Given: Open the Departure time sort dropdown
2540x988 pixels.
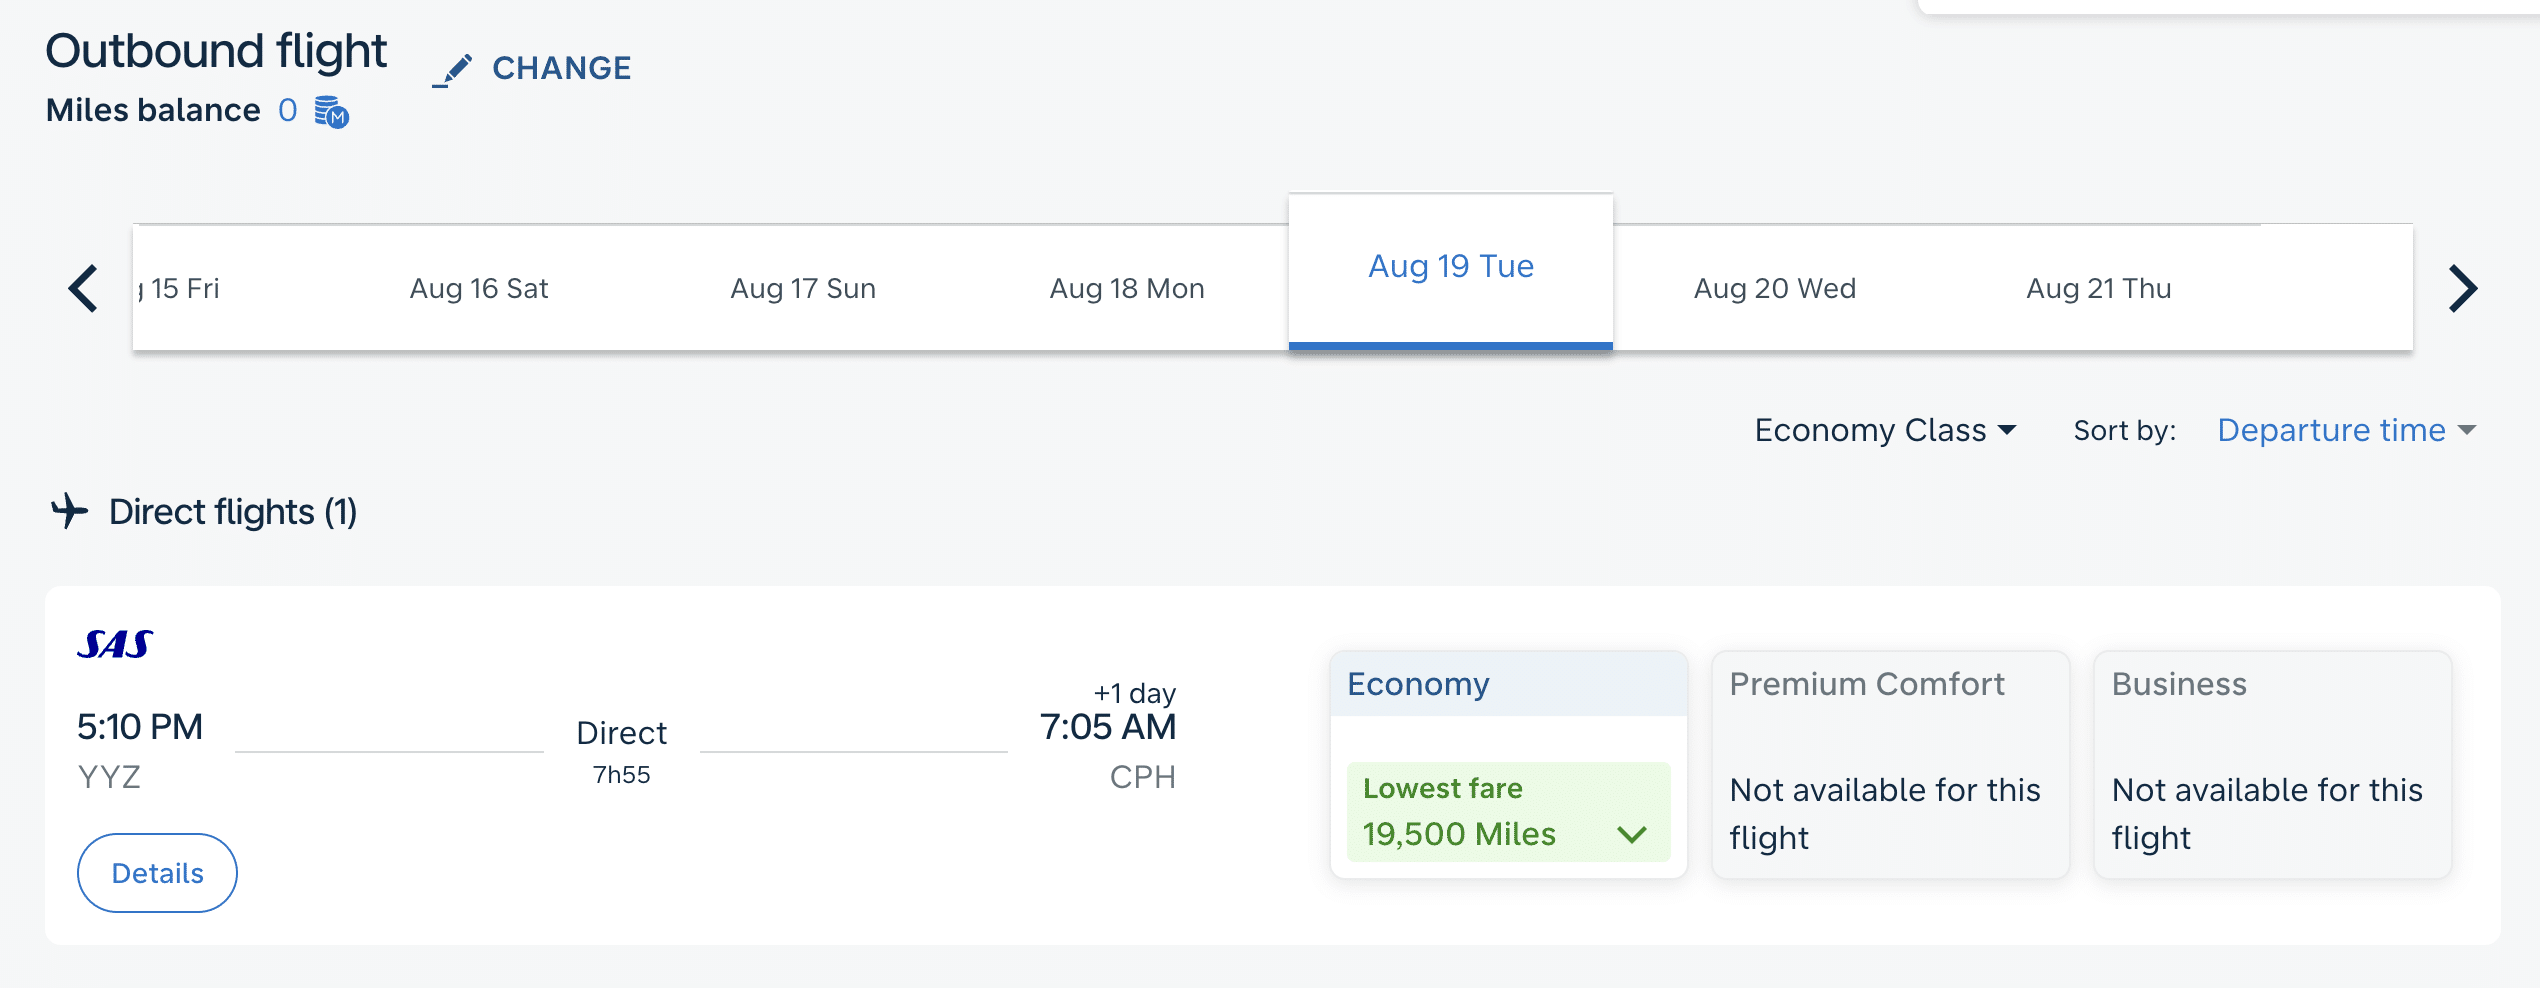Looking at the screenshot, I should [x=2345, y=430].
